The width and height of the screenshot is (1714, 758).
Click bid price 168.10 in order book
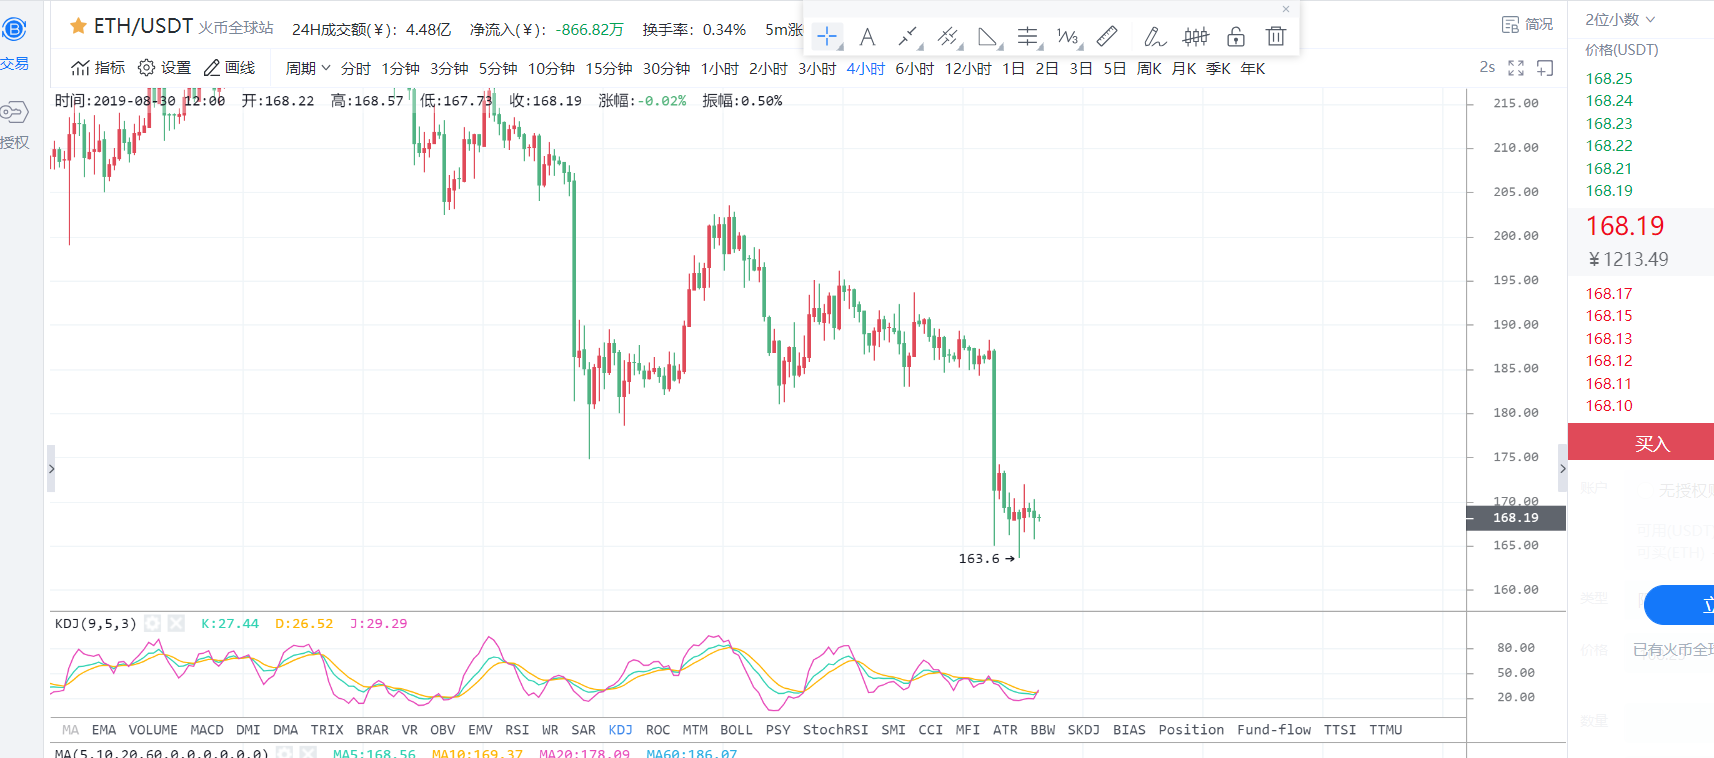point(1608,405)
